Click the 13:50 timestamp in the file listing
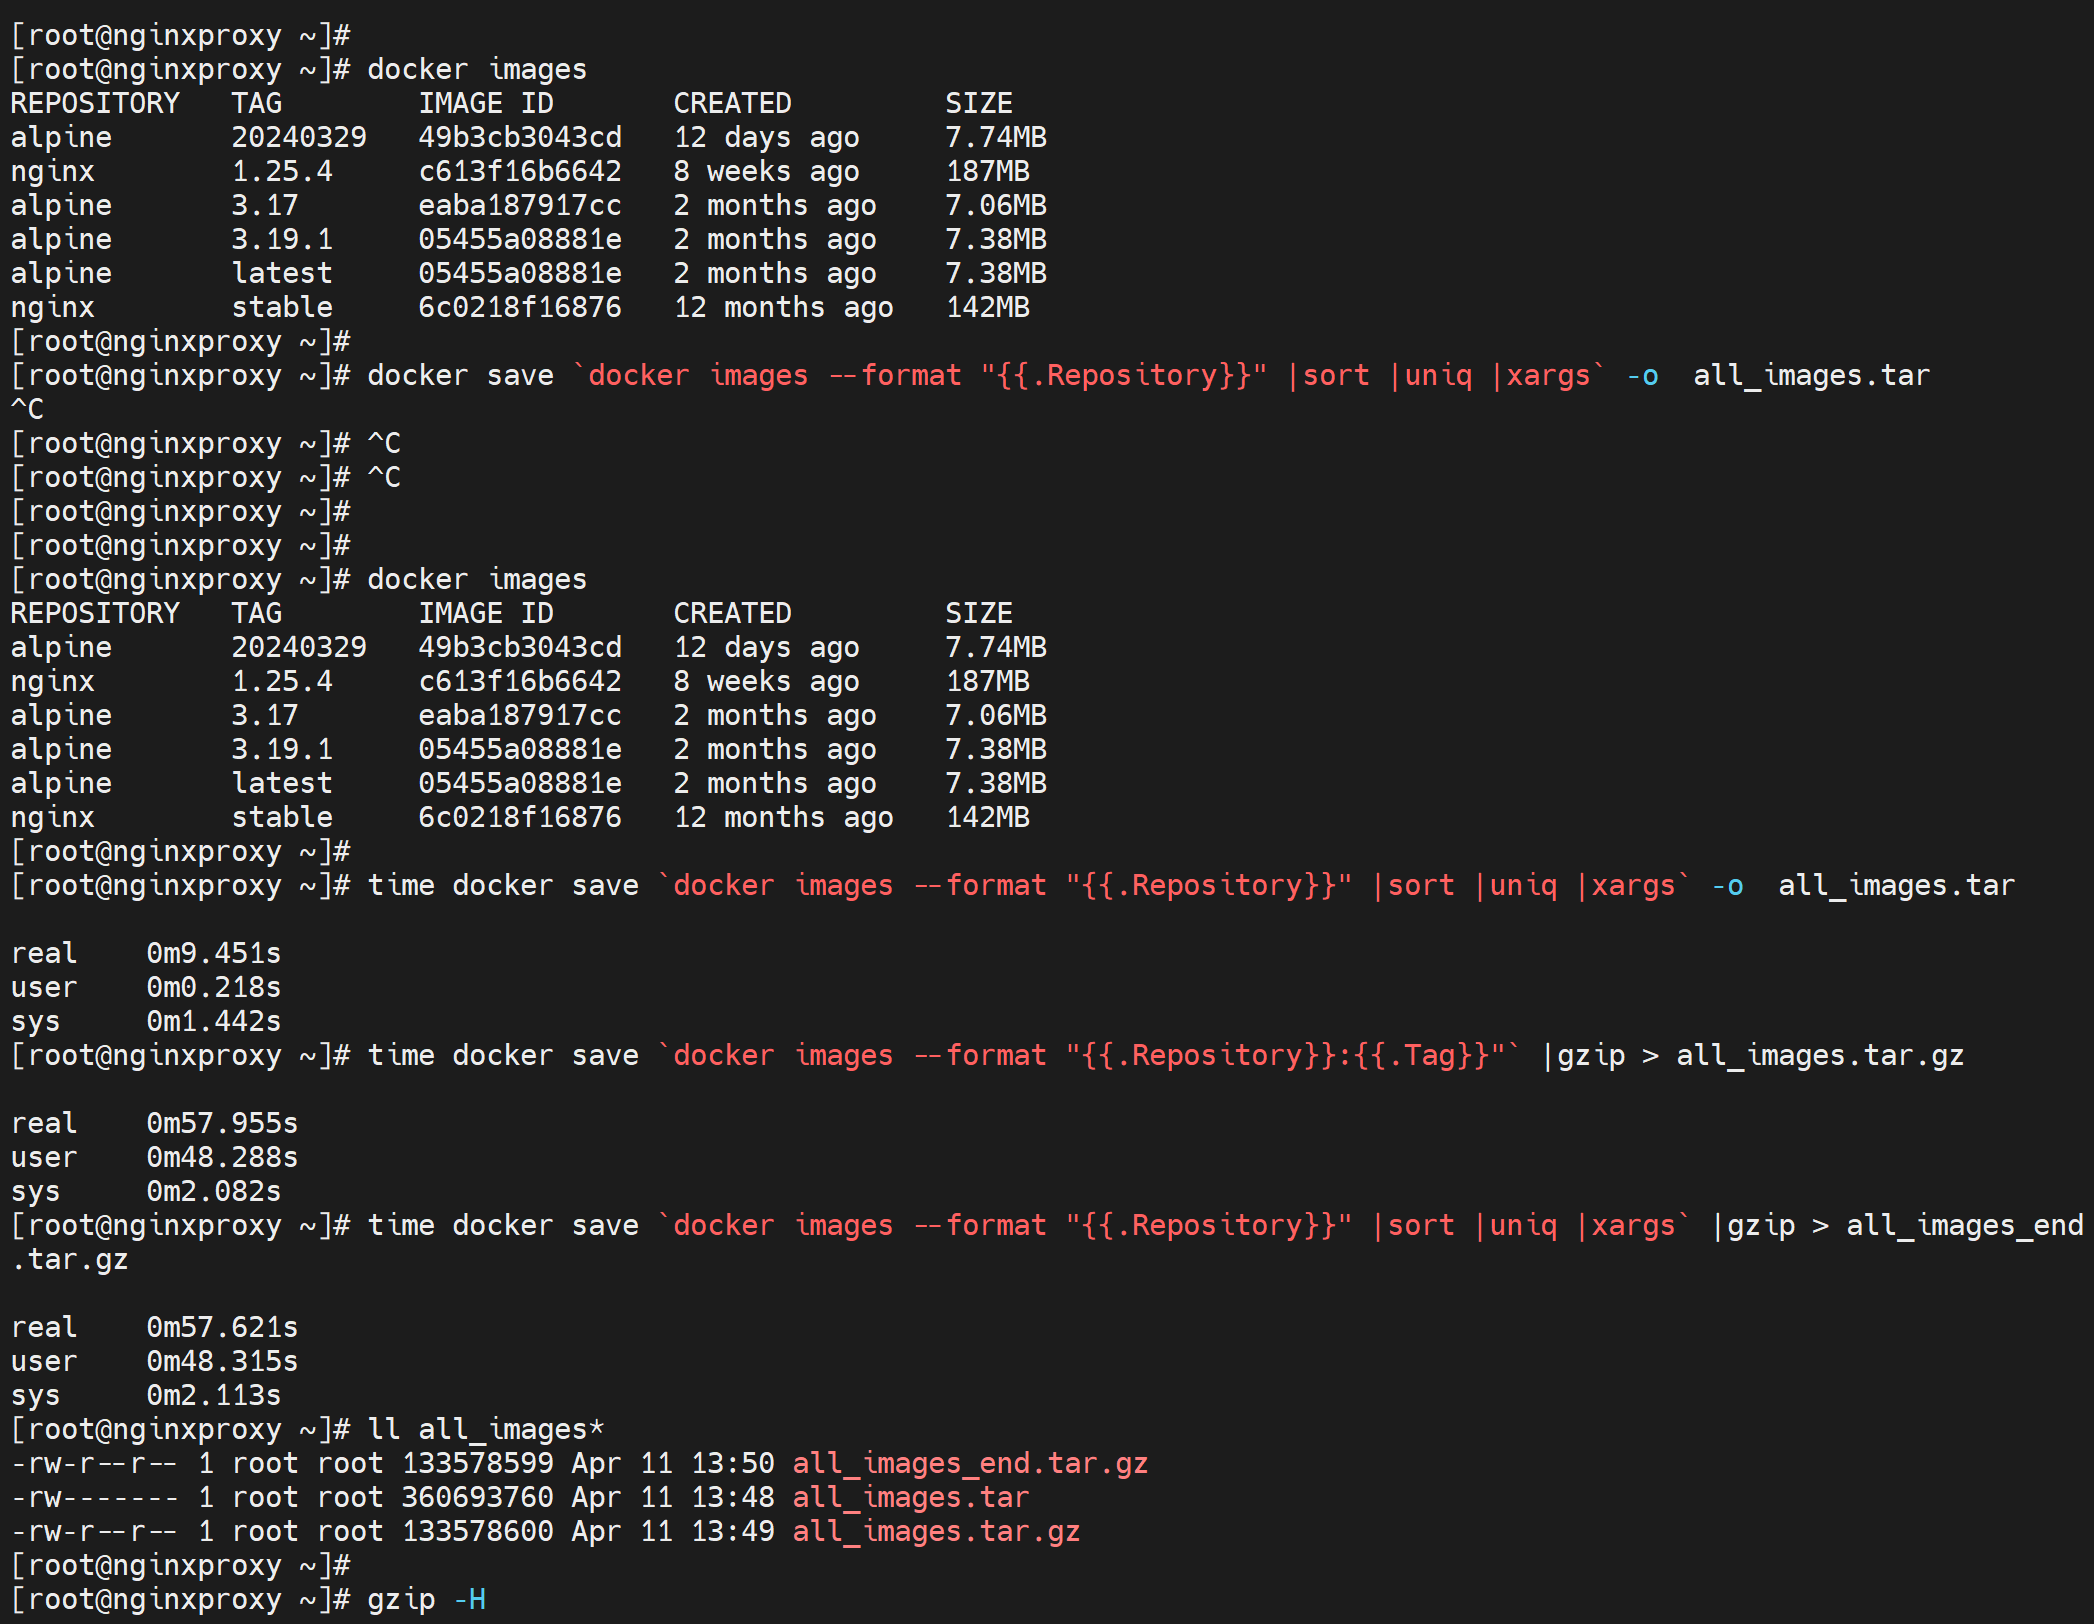This screenshot has height=1624, width=2094. 732,1463
